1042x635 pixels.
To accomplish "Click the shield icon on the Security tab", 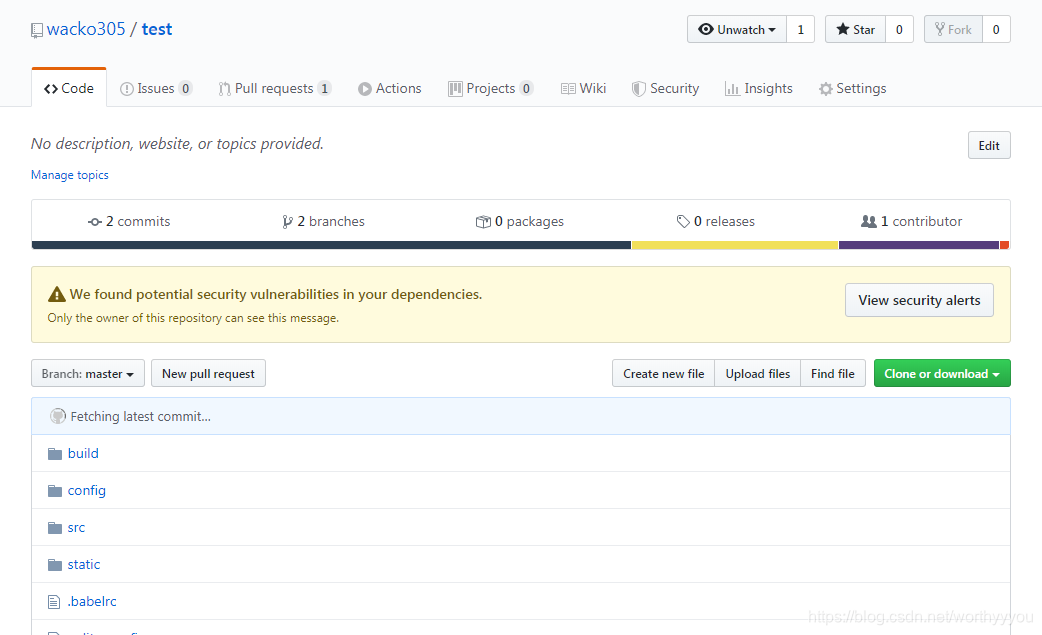I will coord(639,89).
